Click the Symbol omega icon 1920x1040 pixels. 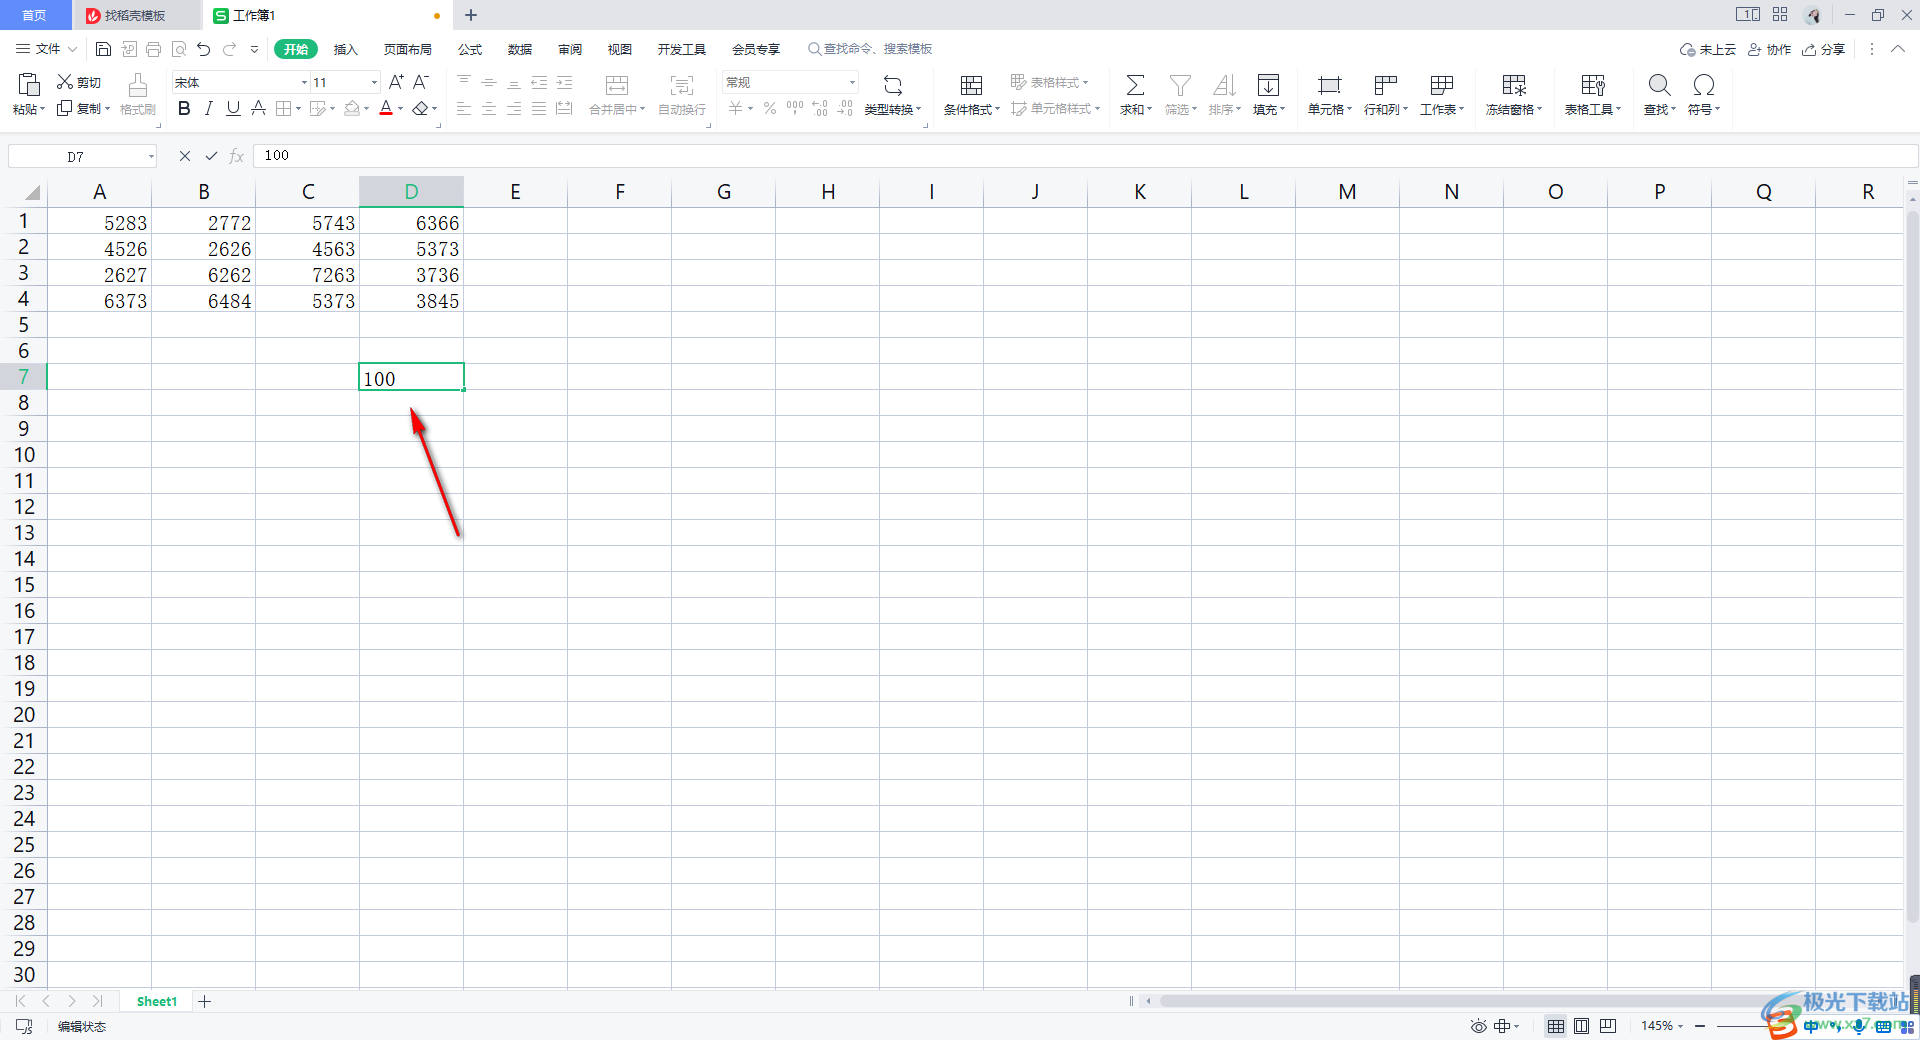[1704, 85]
